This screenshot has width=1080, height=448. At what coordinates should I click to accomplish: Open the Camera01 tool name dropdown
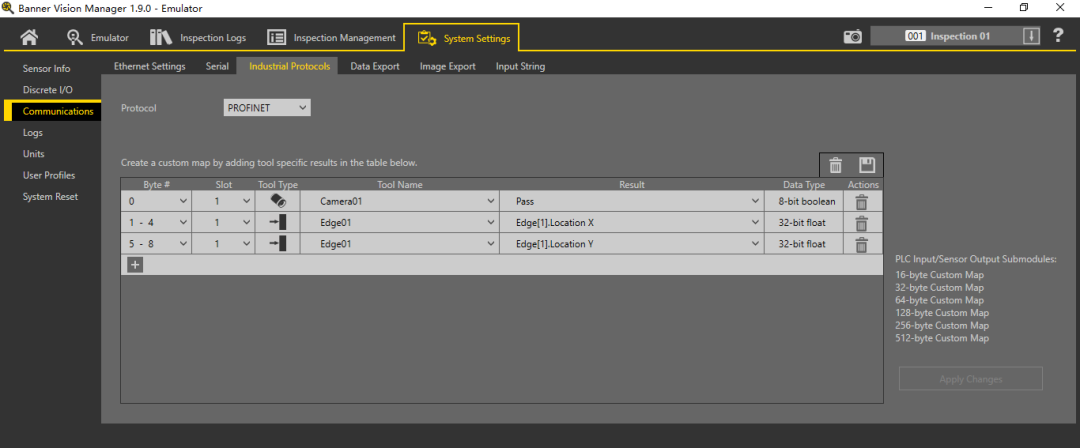click(x=399, y=202)
